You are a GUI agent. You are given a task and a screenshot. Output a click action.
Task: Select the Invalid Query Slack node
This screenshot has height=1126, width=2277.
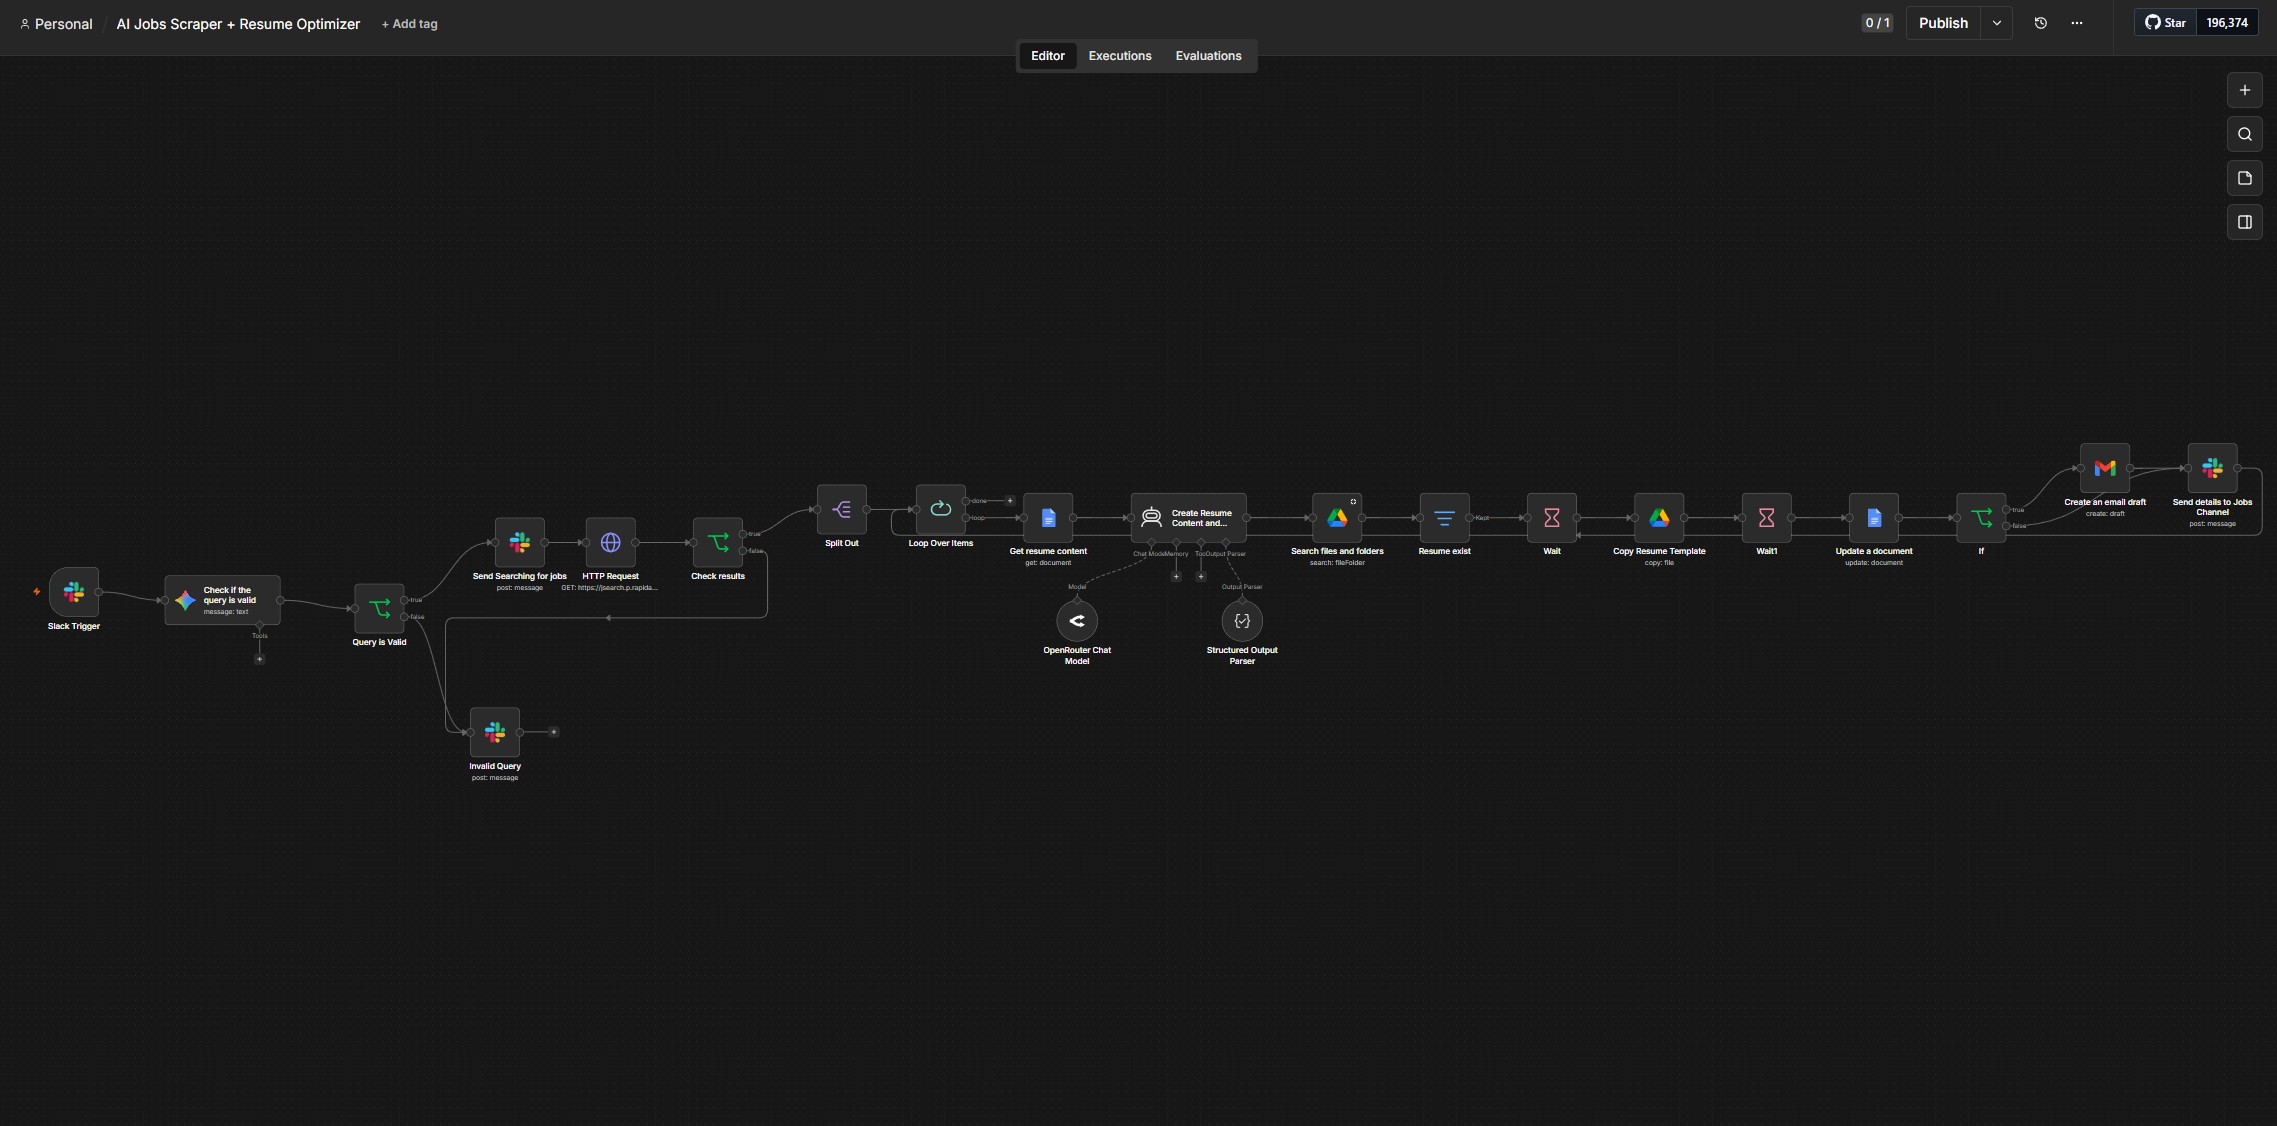pyautogui.click(x=495, y=732)
